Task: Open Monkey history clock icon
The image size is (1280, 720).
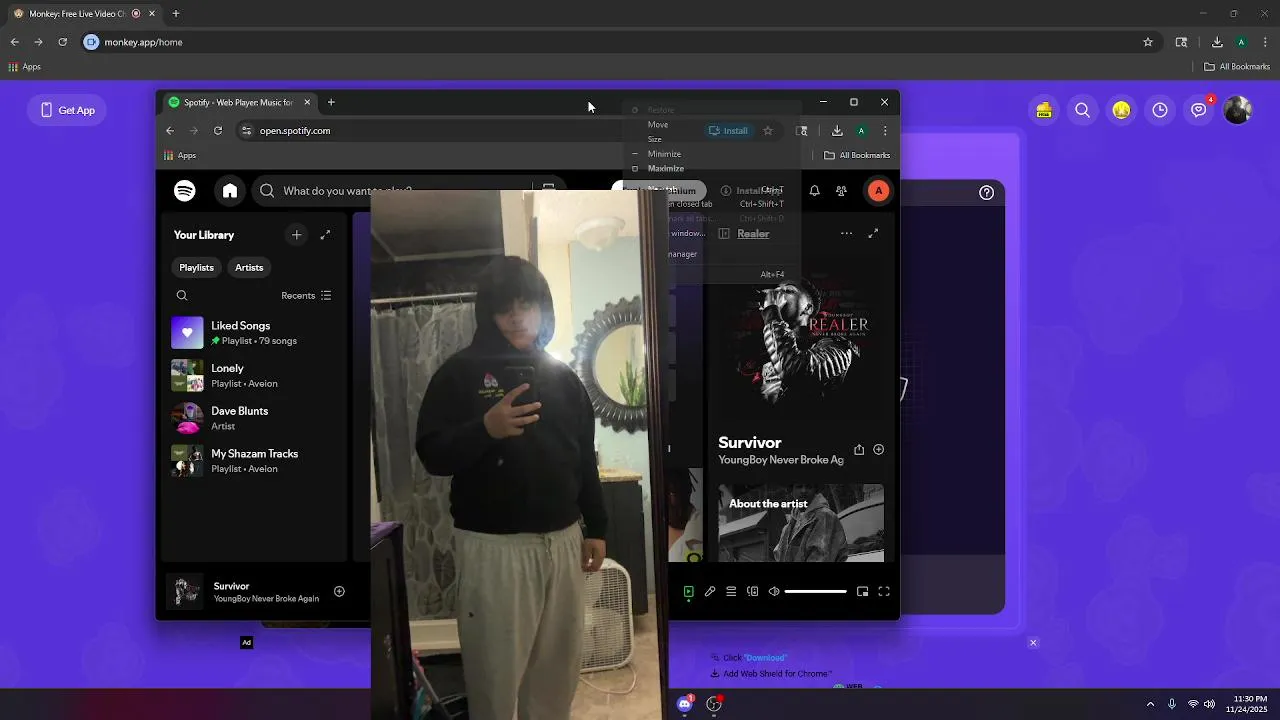Action: click(x=1160, y=110)
